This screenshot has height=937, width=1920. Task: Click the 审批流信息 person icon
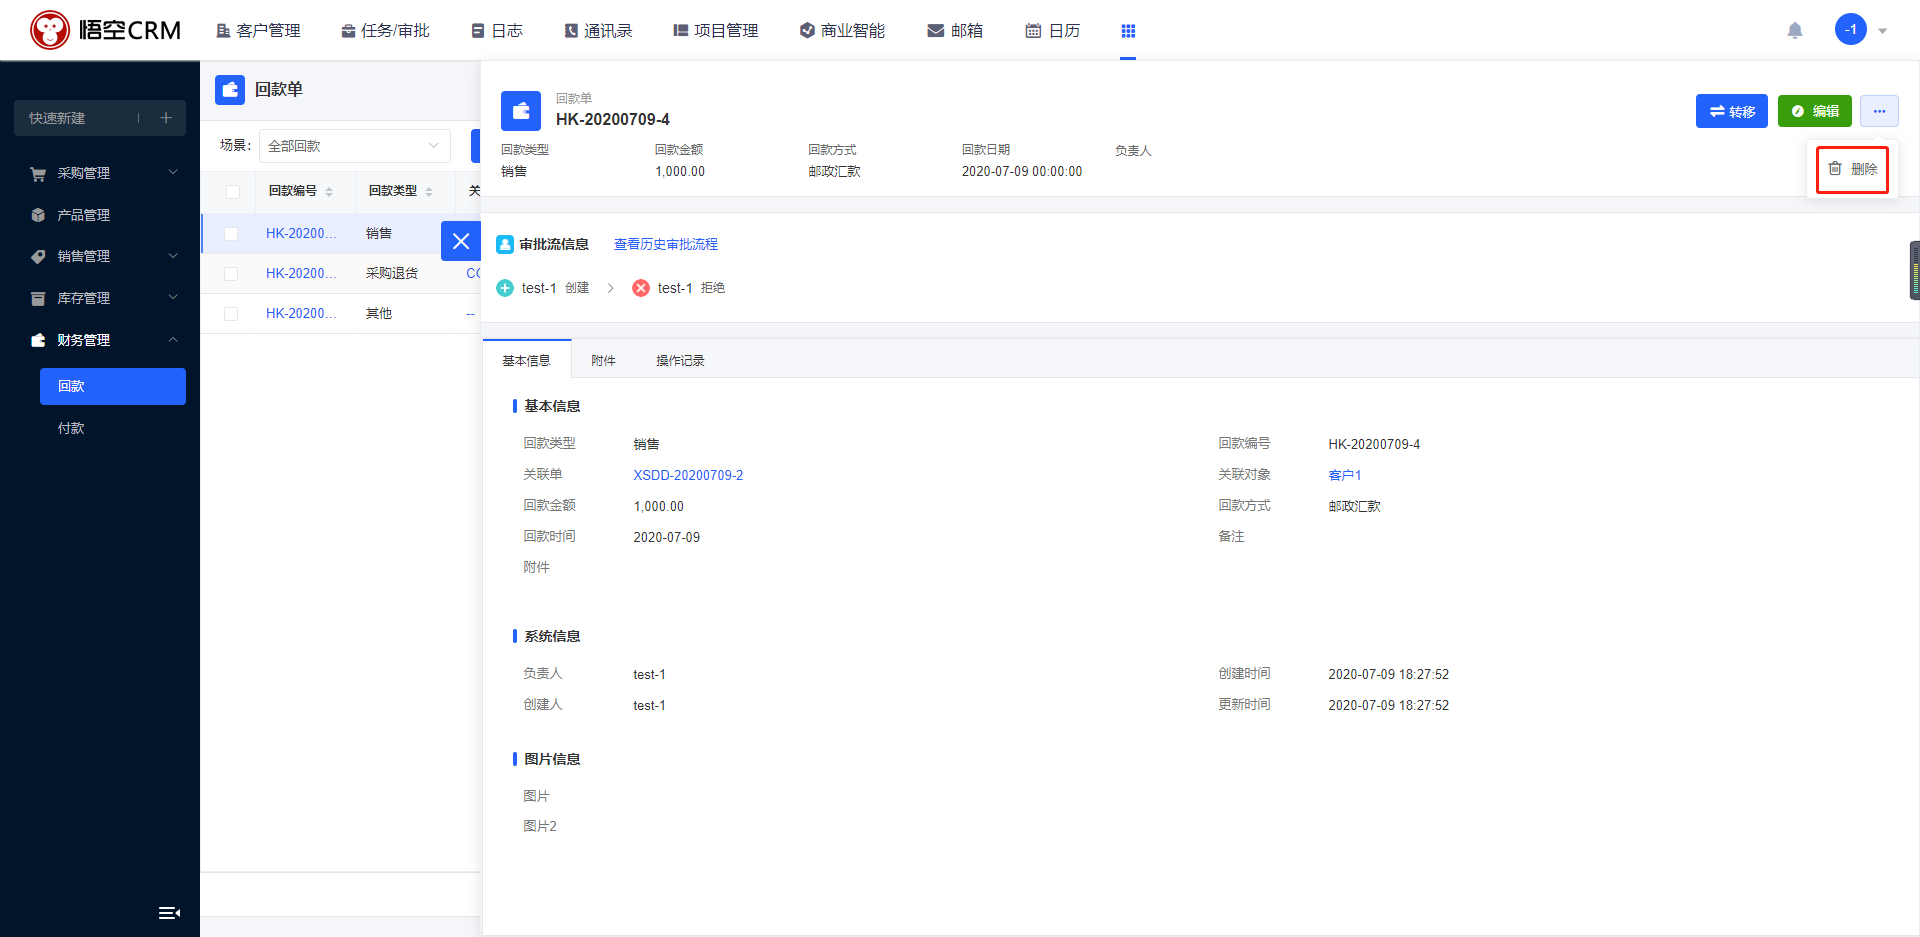tap(505, 244)
